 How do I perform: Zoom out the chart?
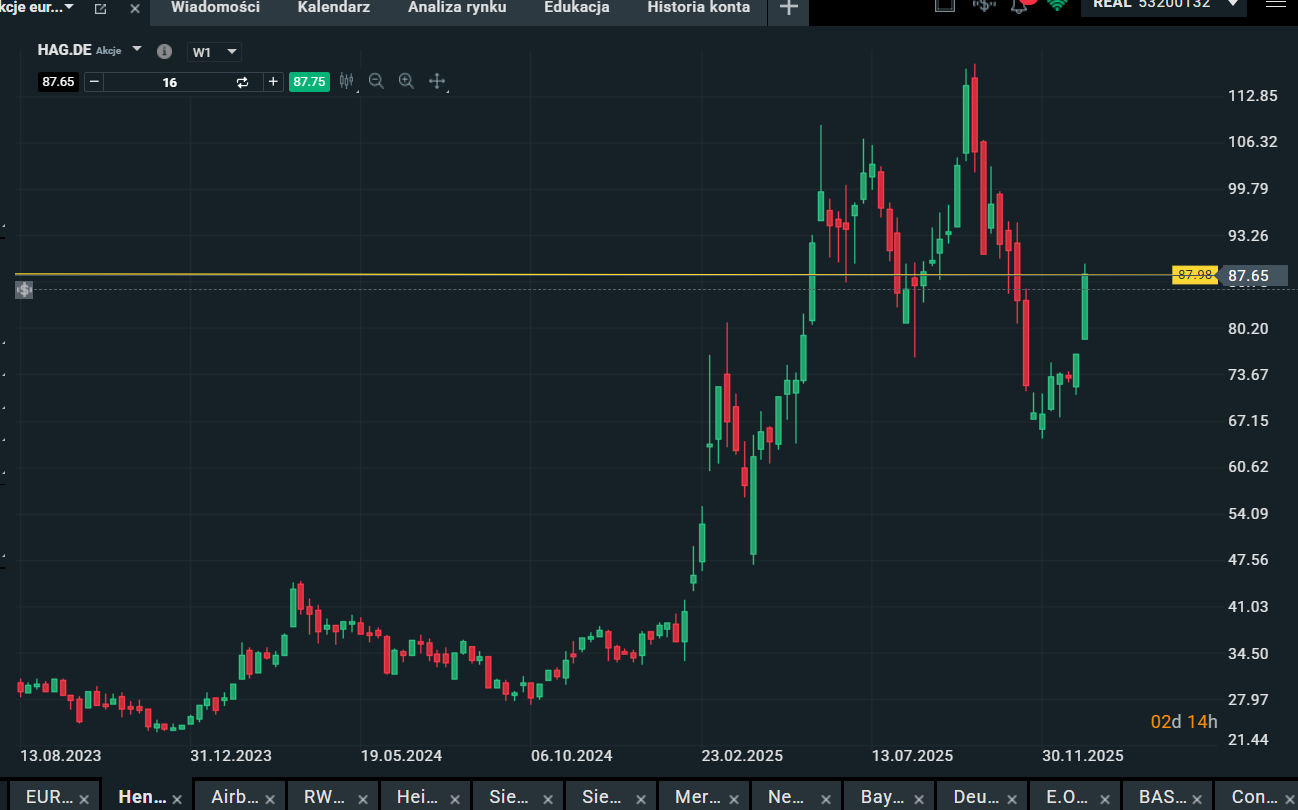pos(376,82)
